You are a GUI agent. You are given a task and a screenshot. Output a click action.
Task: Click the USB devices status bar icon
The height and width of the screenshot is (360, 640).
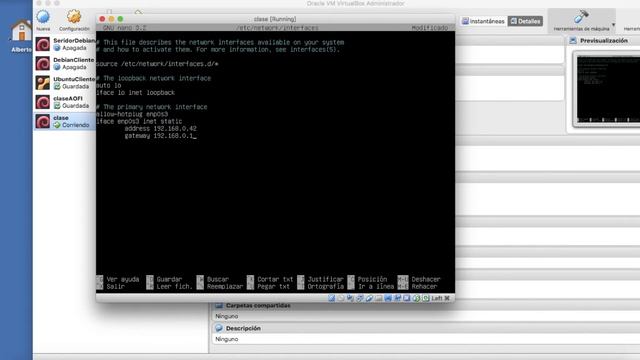[369, 298]
